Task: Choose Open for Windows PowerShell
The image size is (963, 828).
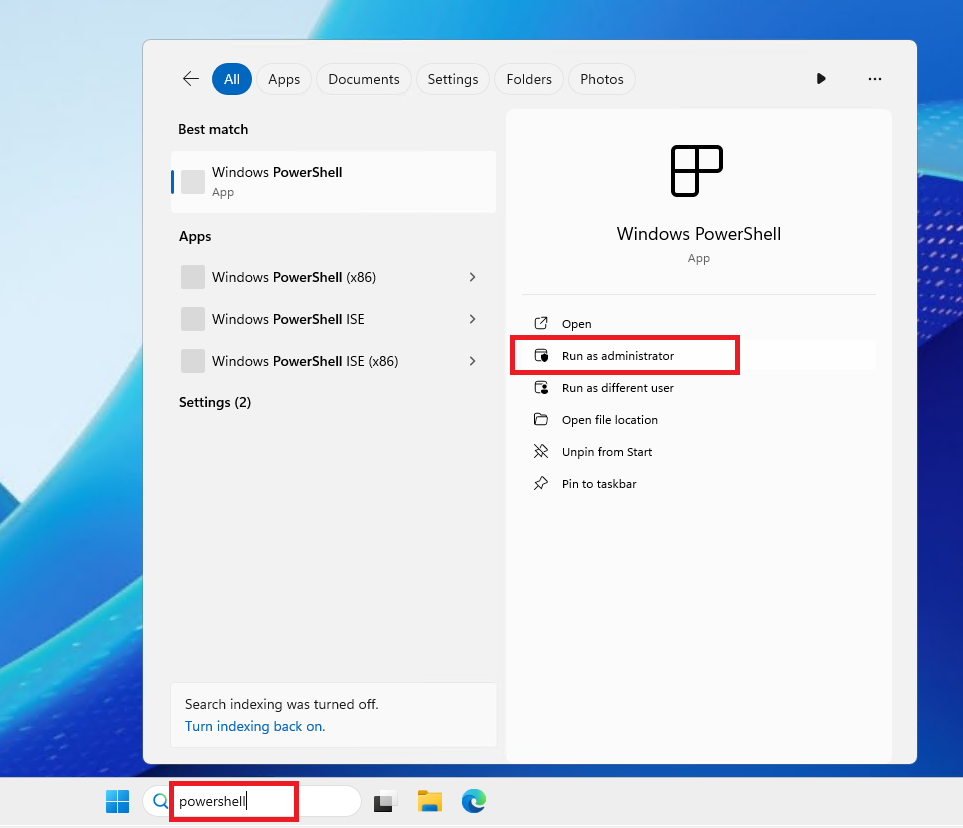Action: (x=698, y=324)
